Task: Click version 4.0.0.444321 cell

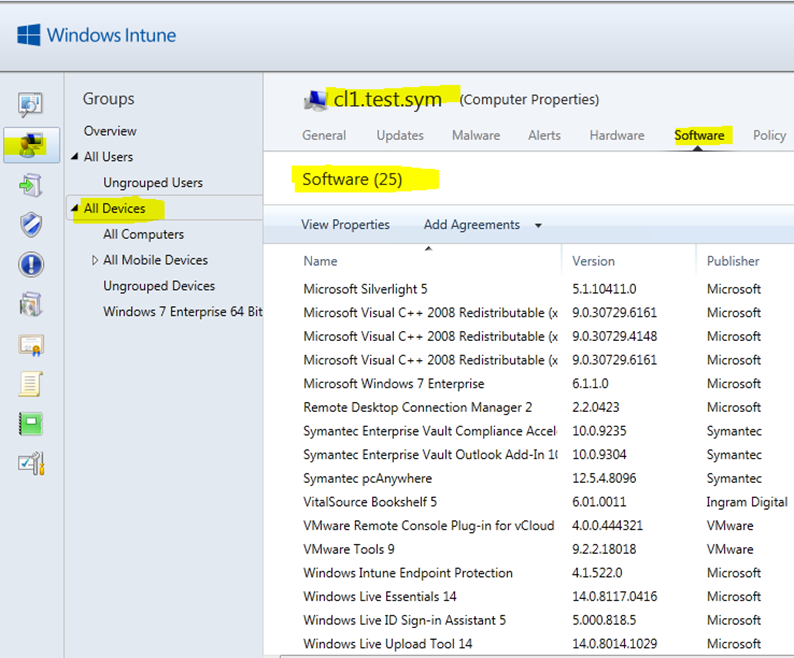Action: coord(607,525)
